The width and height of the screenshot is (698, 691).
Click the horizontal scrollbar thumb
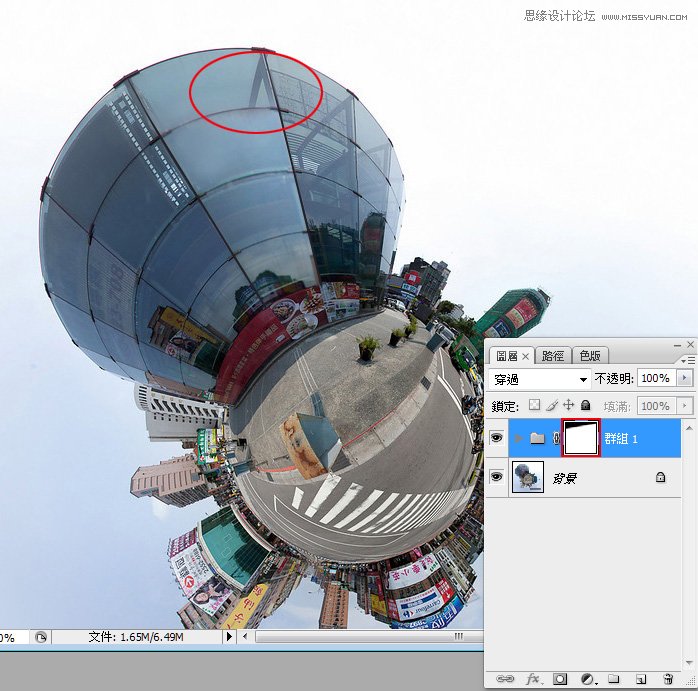(458, 636)
